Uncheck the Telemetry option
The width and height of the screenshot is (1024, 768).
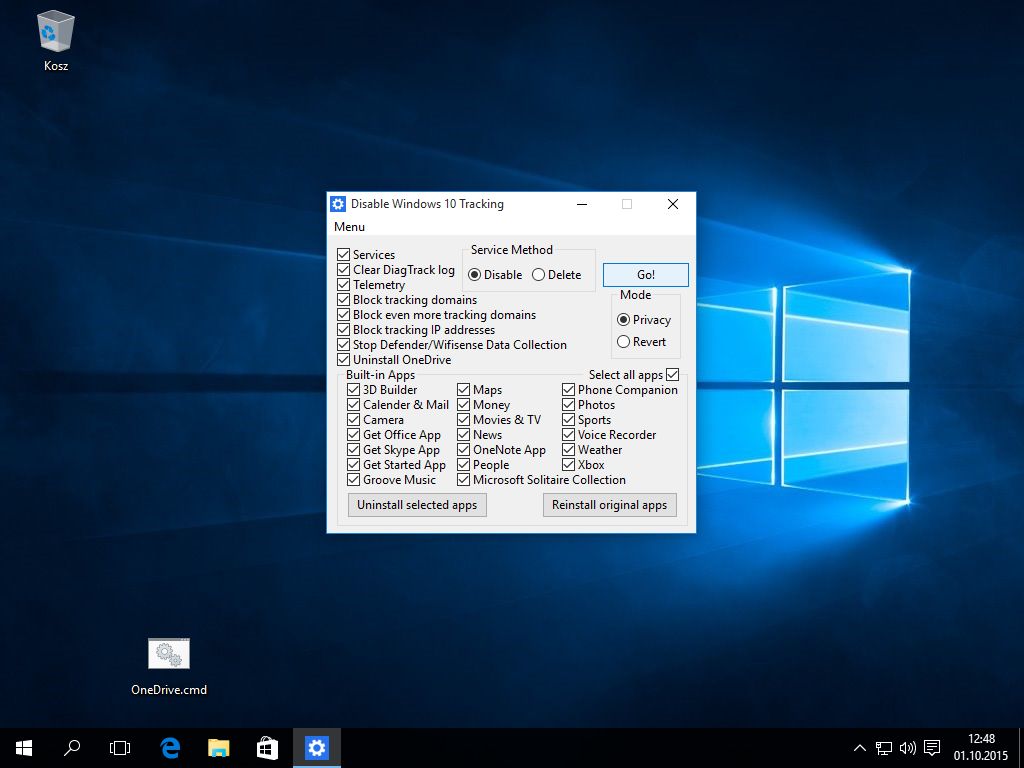coord(344,284)
